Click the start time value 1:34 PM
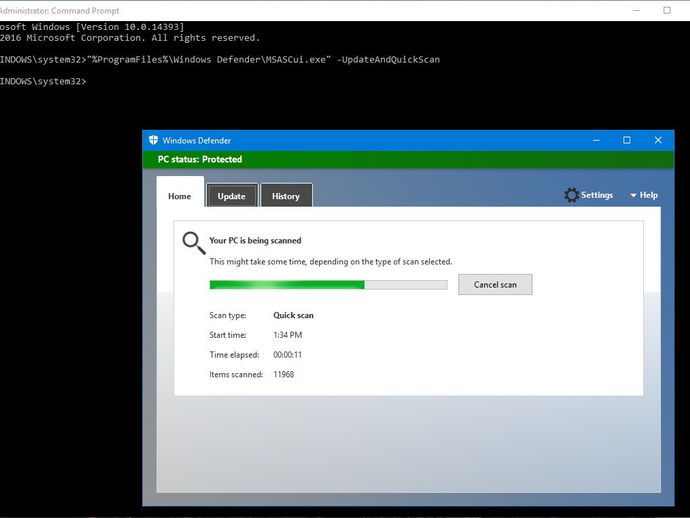 click(x=288, y=335)
